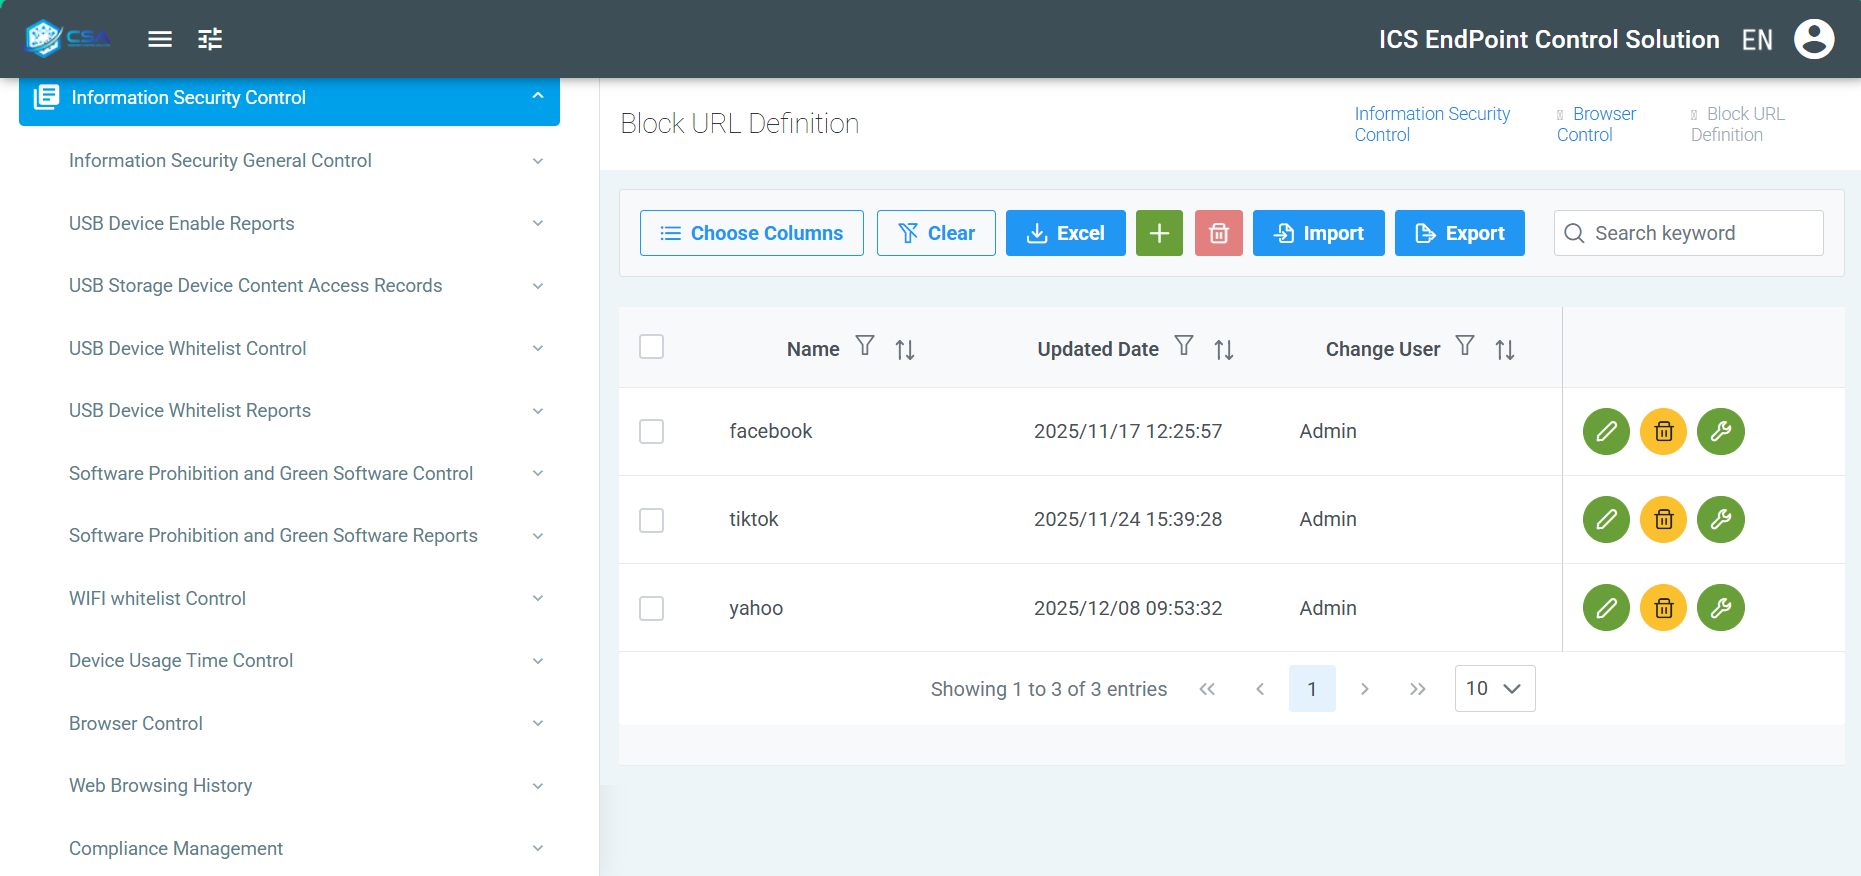
Task: Click the Choose Columns button
Action: pos(751,233)
